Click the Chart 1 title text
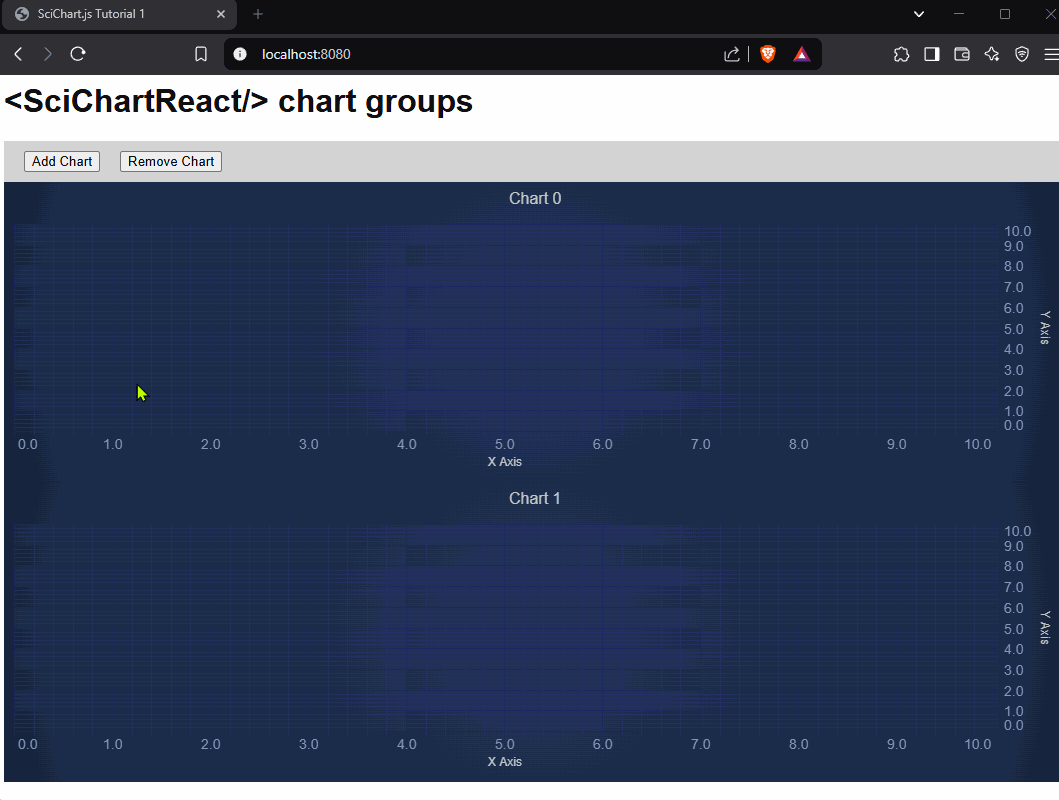 pyautogui.click(x=535, y=498)
